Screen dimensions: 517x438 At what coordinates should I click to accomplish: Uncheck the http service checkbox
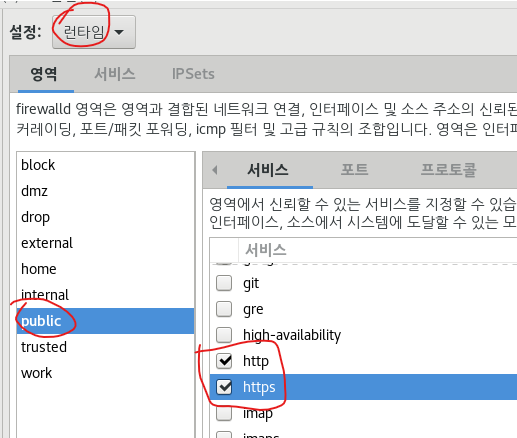pyautogui.click(x=224, y=361)
